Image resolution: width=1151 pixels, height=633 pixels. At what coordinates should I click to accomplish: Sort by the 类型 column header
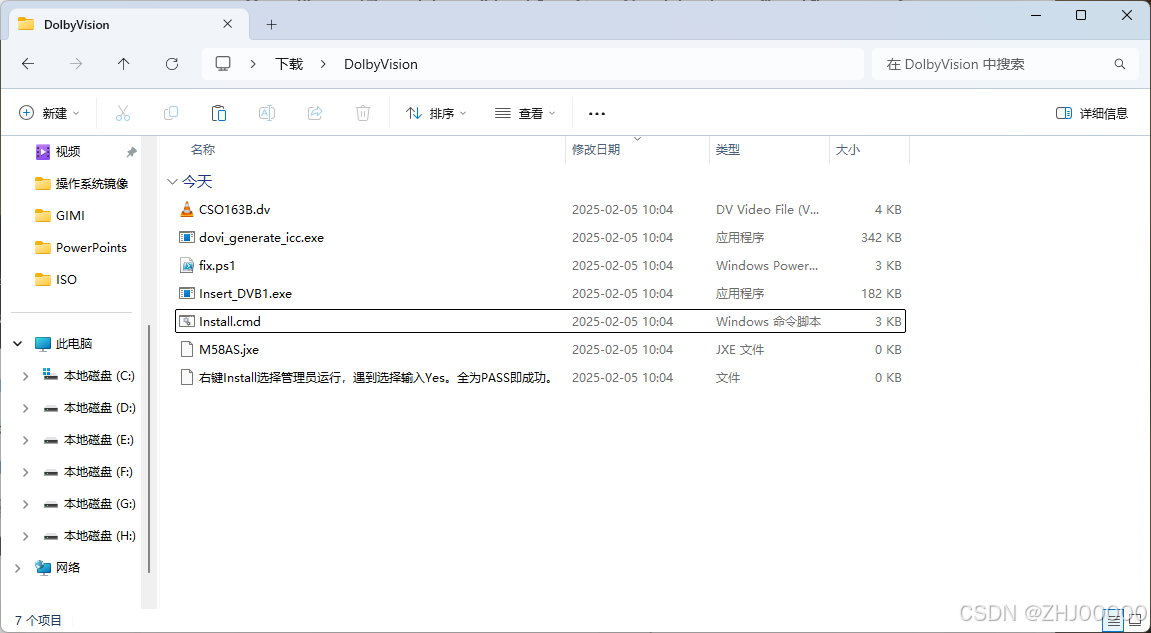[x=728, y=150]
